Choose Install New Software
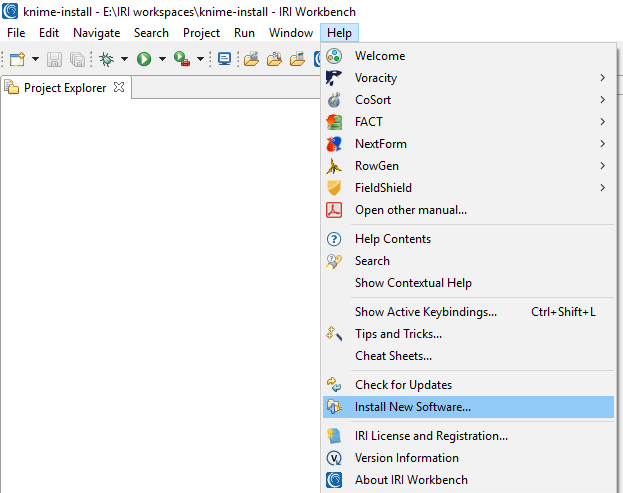The width and height of the screenshot is (623, 493). (x=468, y=407)
